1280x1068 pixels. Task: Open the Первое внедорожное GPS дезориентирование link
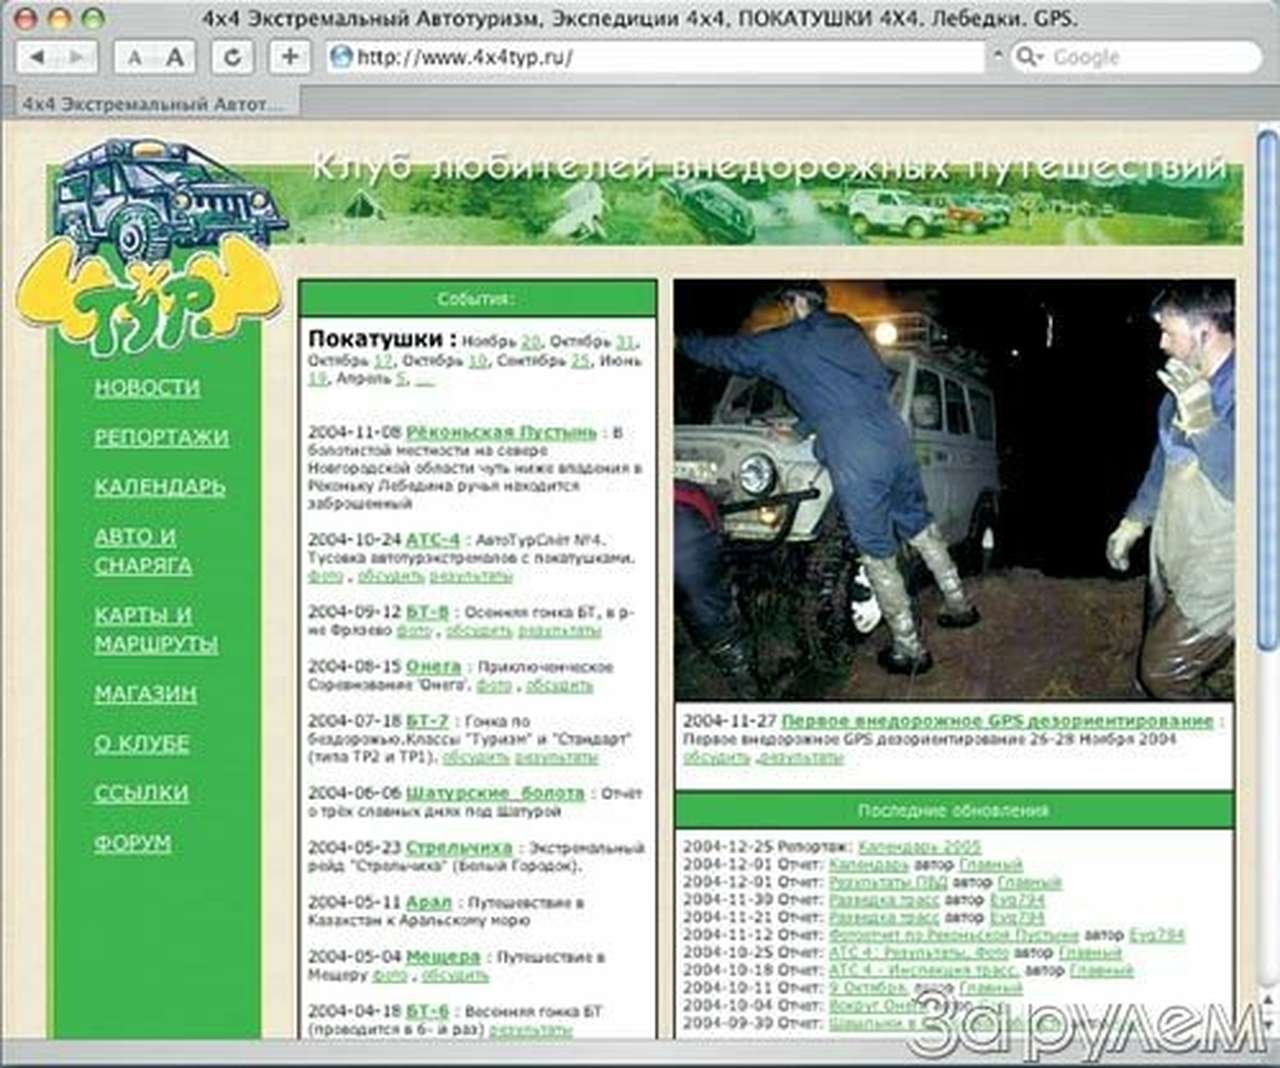(x=998, y=718)
